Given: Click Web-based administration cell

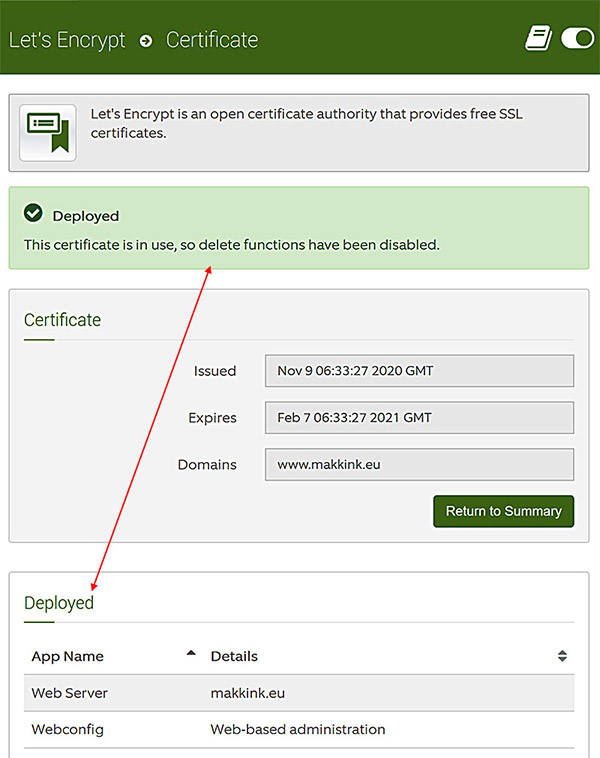Looking at the screenshot, I should 298,729.
